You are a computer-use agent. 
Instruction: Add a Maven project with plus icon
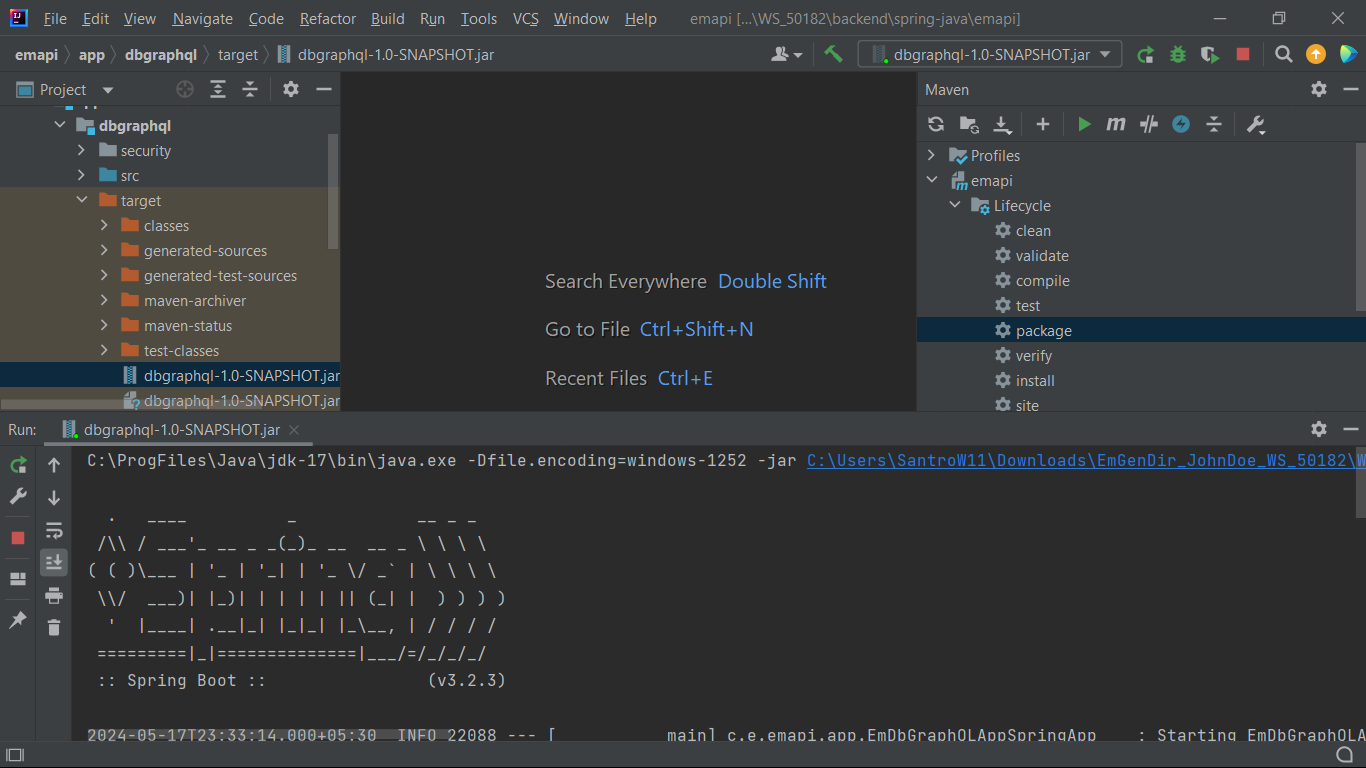pos(1042,124)
